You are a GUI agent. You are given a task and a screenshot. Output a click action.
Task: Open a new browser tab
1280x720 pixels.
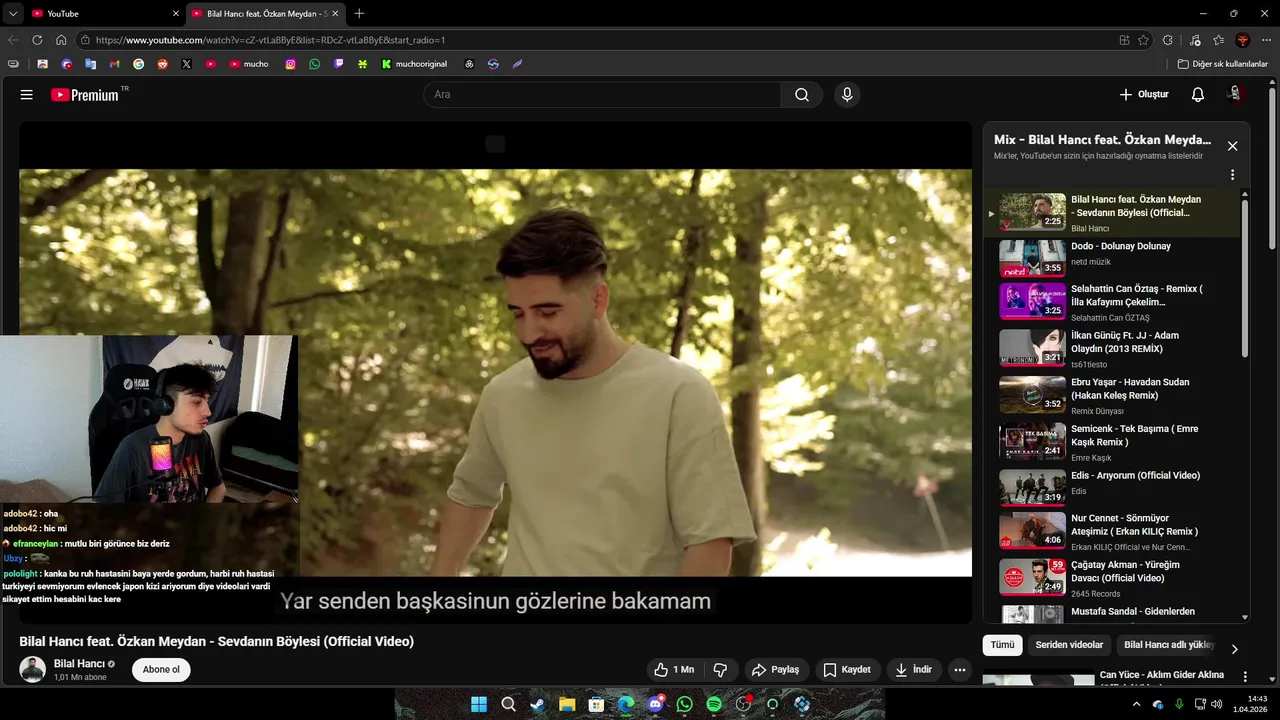coord(359,14)
